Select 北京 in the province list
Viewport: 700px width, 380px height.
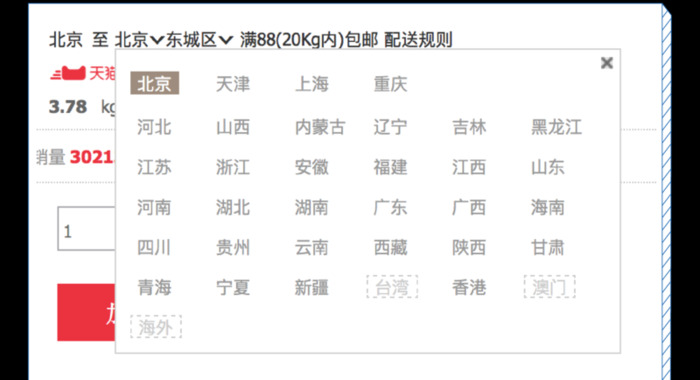tap(154, 83)
